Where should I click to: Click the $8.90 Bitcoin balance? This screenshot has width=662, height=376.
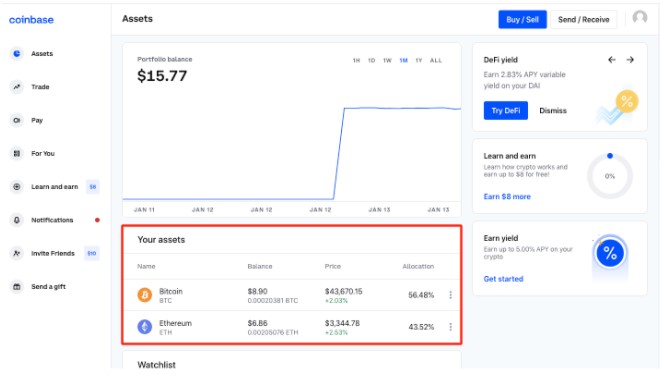[x=257, y=291]
